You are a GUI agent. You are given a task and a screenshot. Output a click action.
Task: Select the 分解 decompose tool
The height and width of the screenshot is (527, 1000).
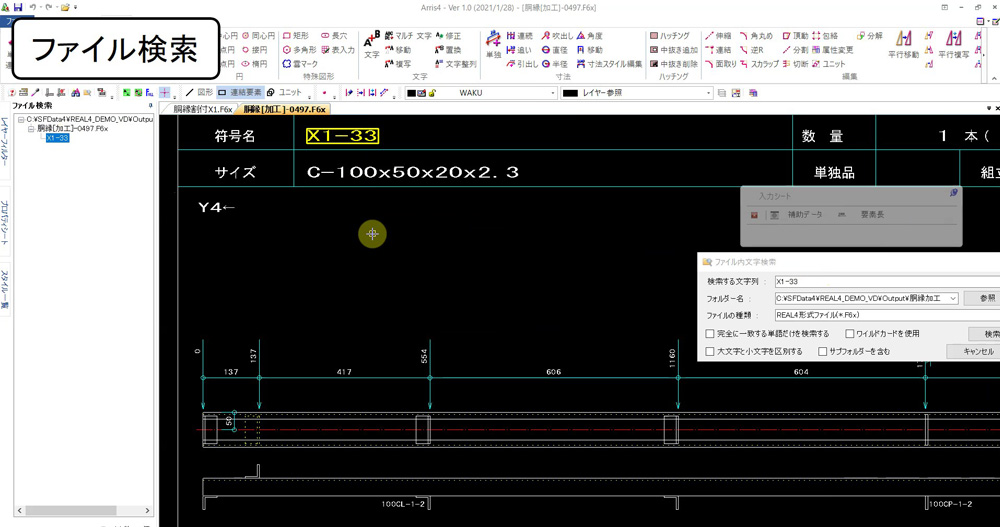pyautogui.click(x=868, y=36)
